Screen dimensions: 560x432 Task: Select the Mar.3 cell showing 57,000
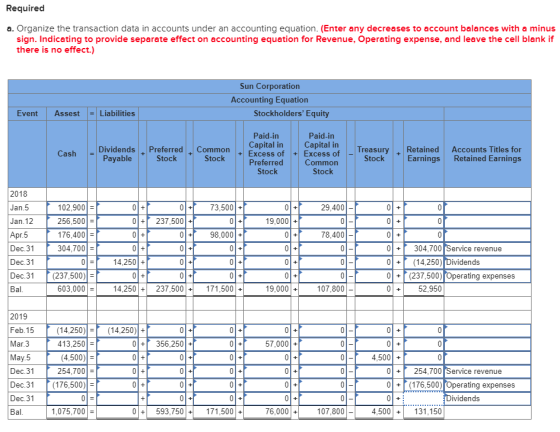coord(267,344)
